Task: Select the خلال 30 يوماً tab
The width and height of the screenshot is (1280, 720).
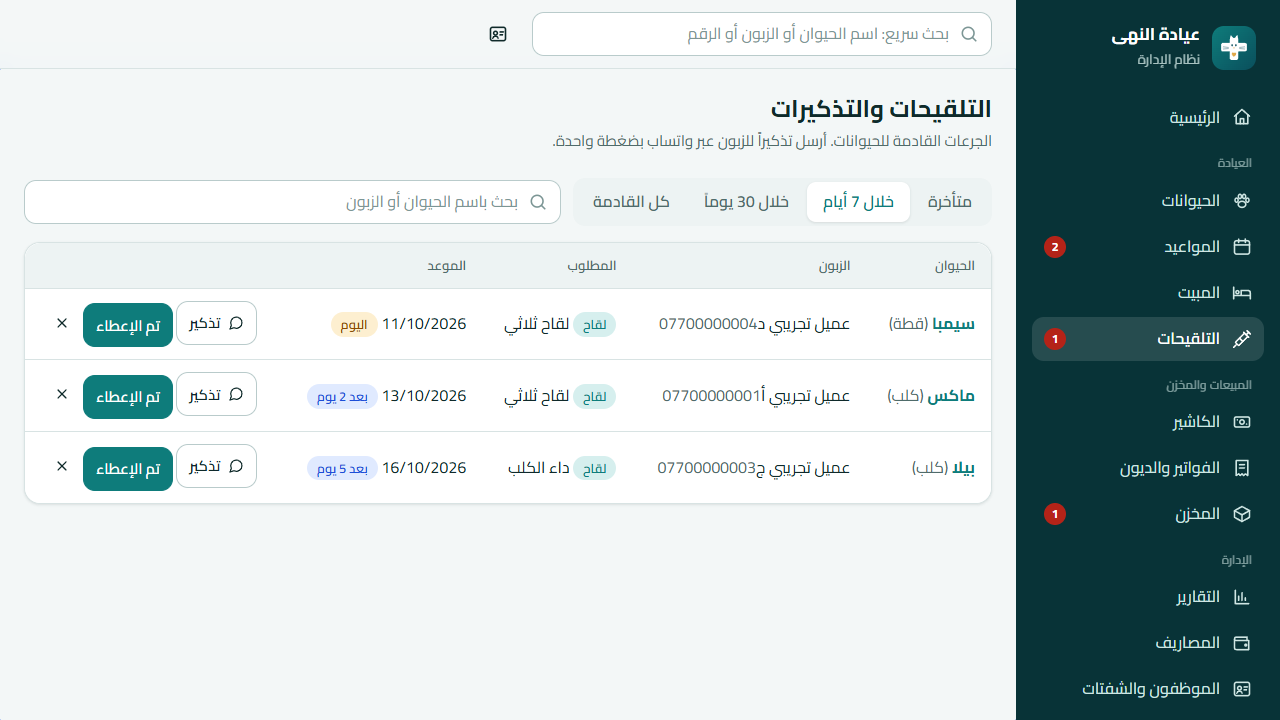Action: (747, 202)
